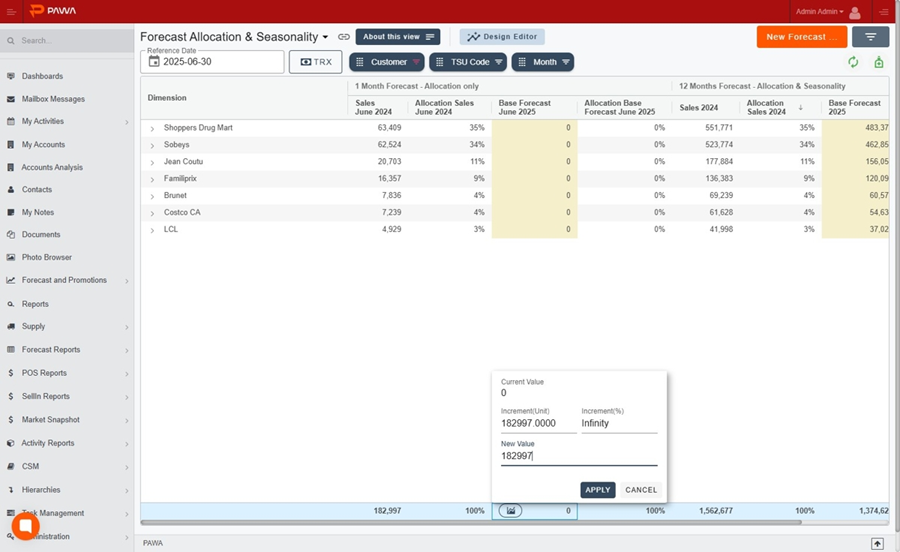Toggle the TRX currency button
The image size is (900, 552).
(316, 62)
